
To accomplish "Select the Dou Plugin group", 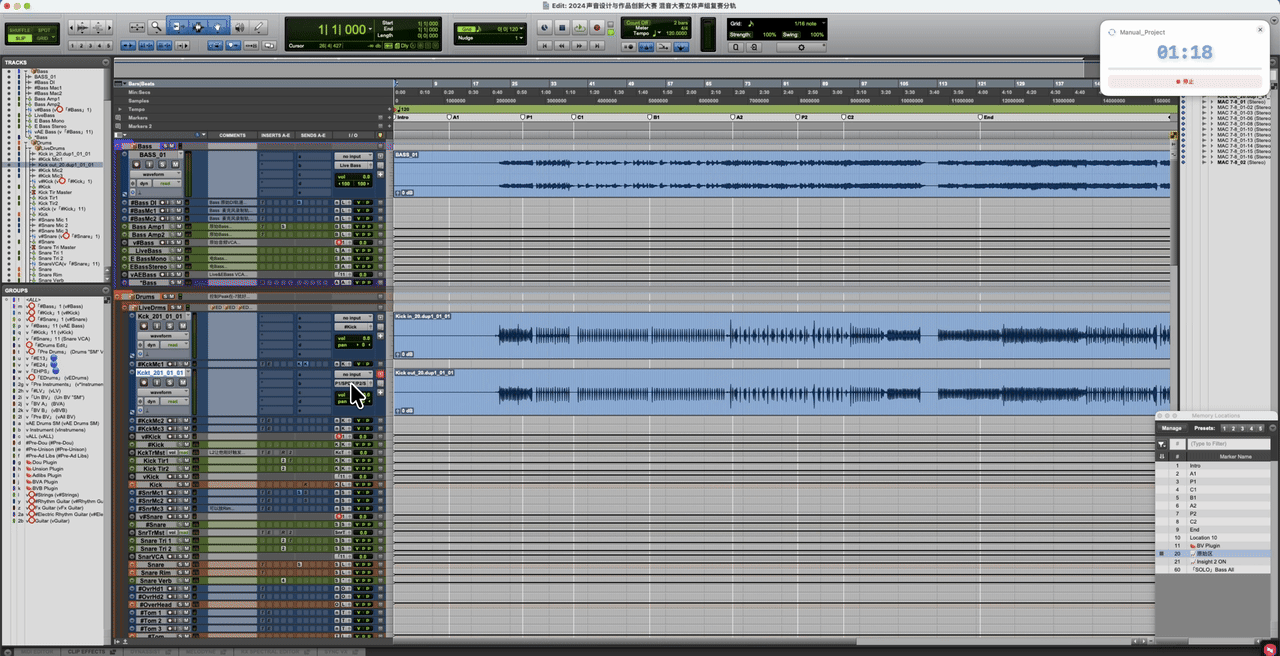I will 44,462.
